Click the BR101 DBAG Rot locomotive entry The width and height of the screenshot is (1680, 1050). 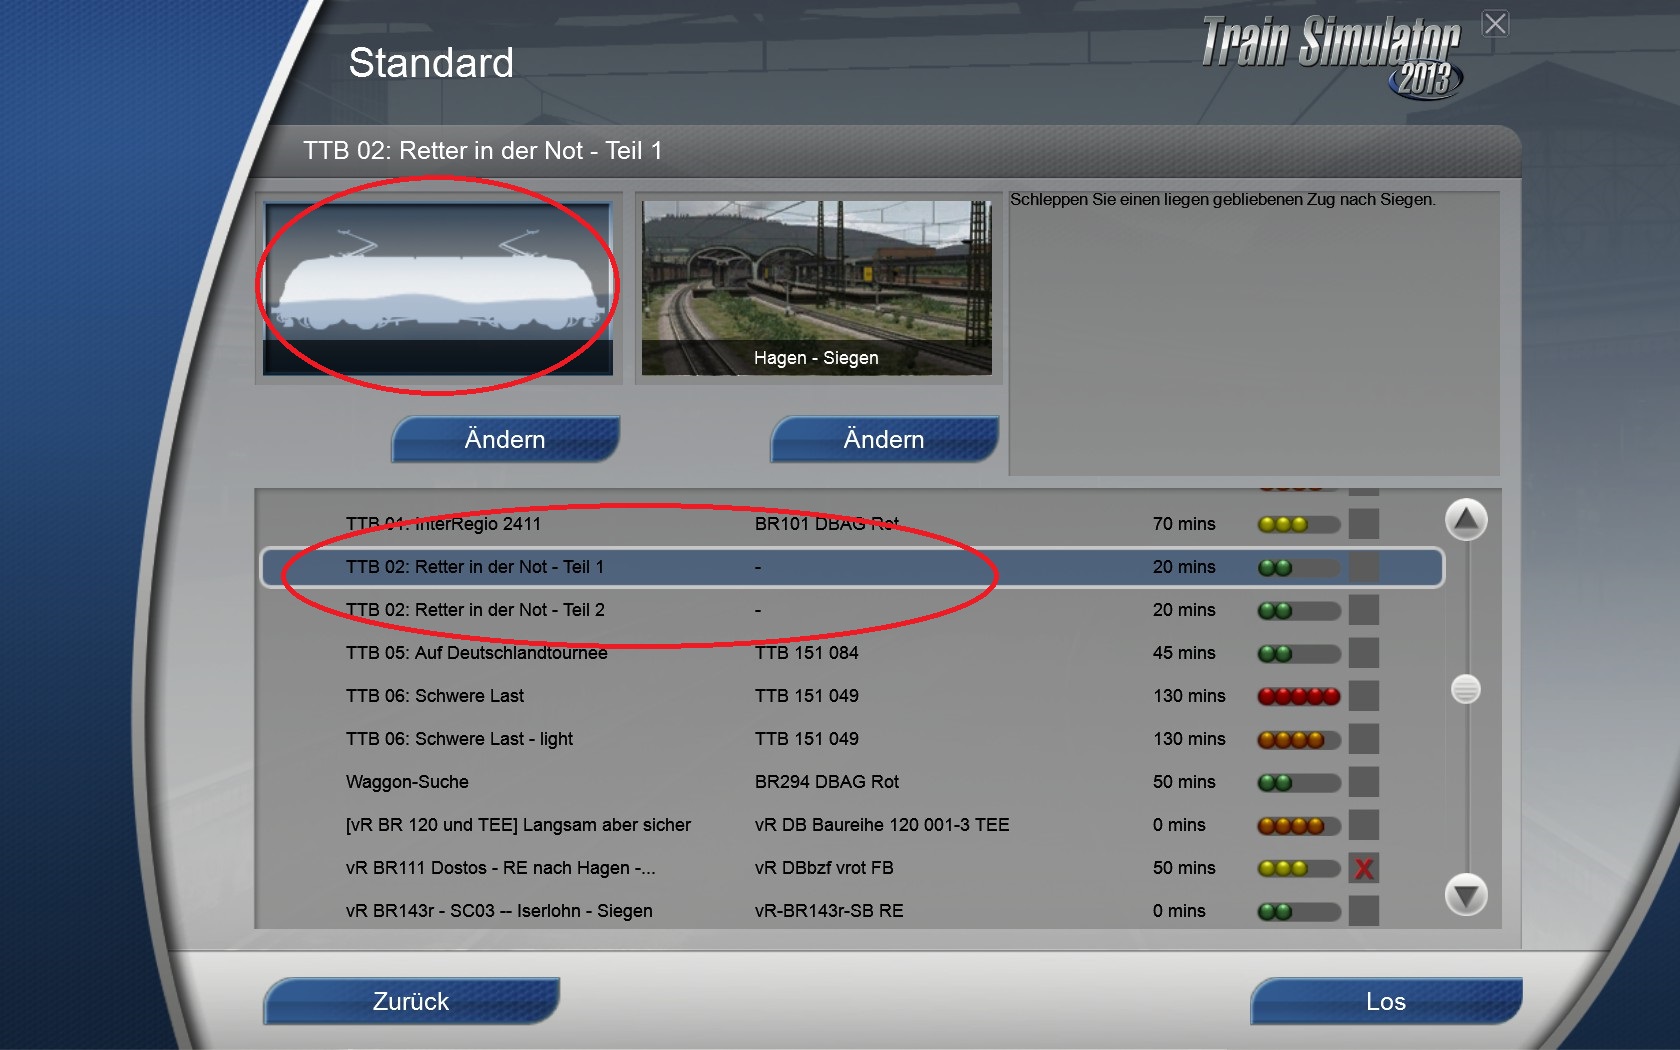tap(827, 524)
